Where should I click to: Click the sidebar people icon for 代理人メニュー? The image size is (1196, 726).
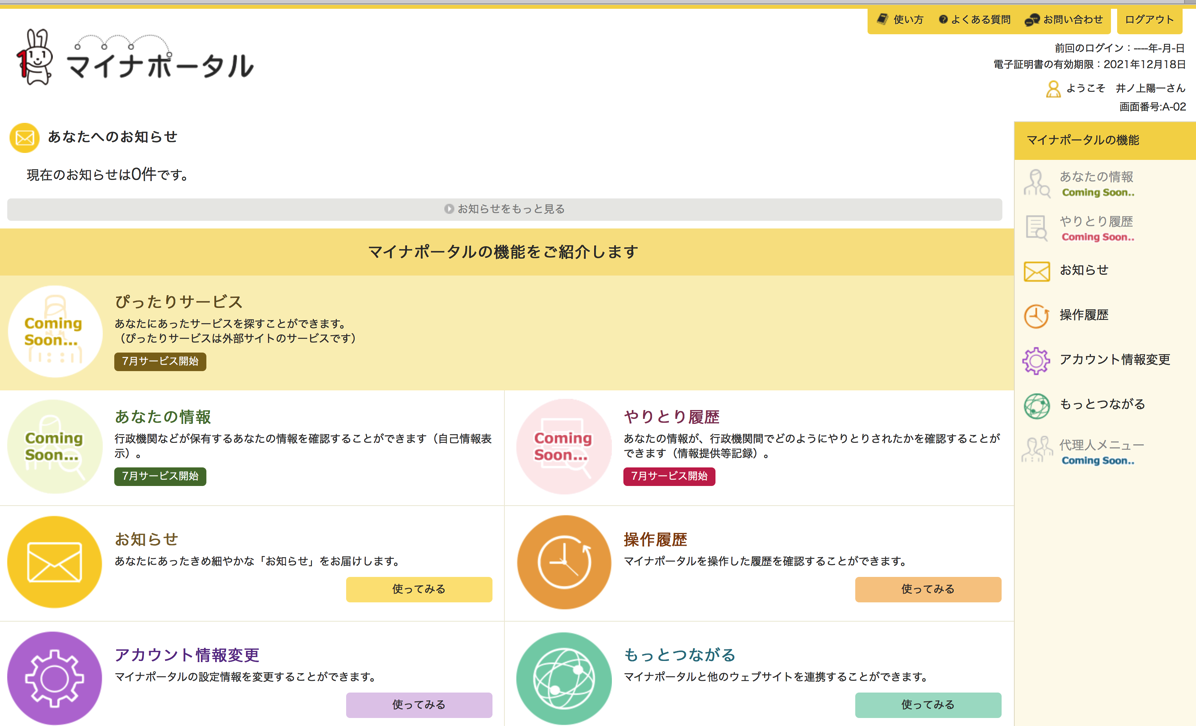(x=1037, y=450)
